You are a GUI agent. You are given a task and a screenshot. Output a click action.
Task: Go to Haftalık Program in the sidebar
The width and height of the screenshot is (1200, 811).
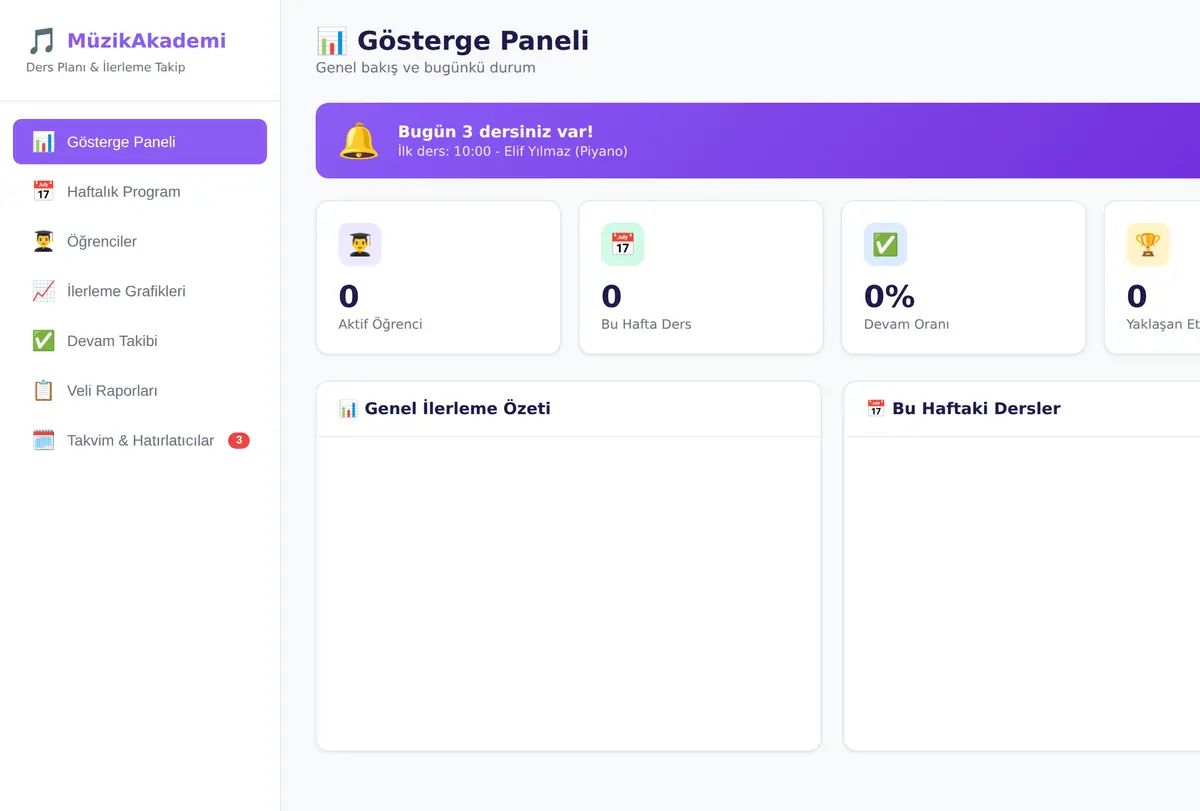140,192
